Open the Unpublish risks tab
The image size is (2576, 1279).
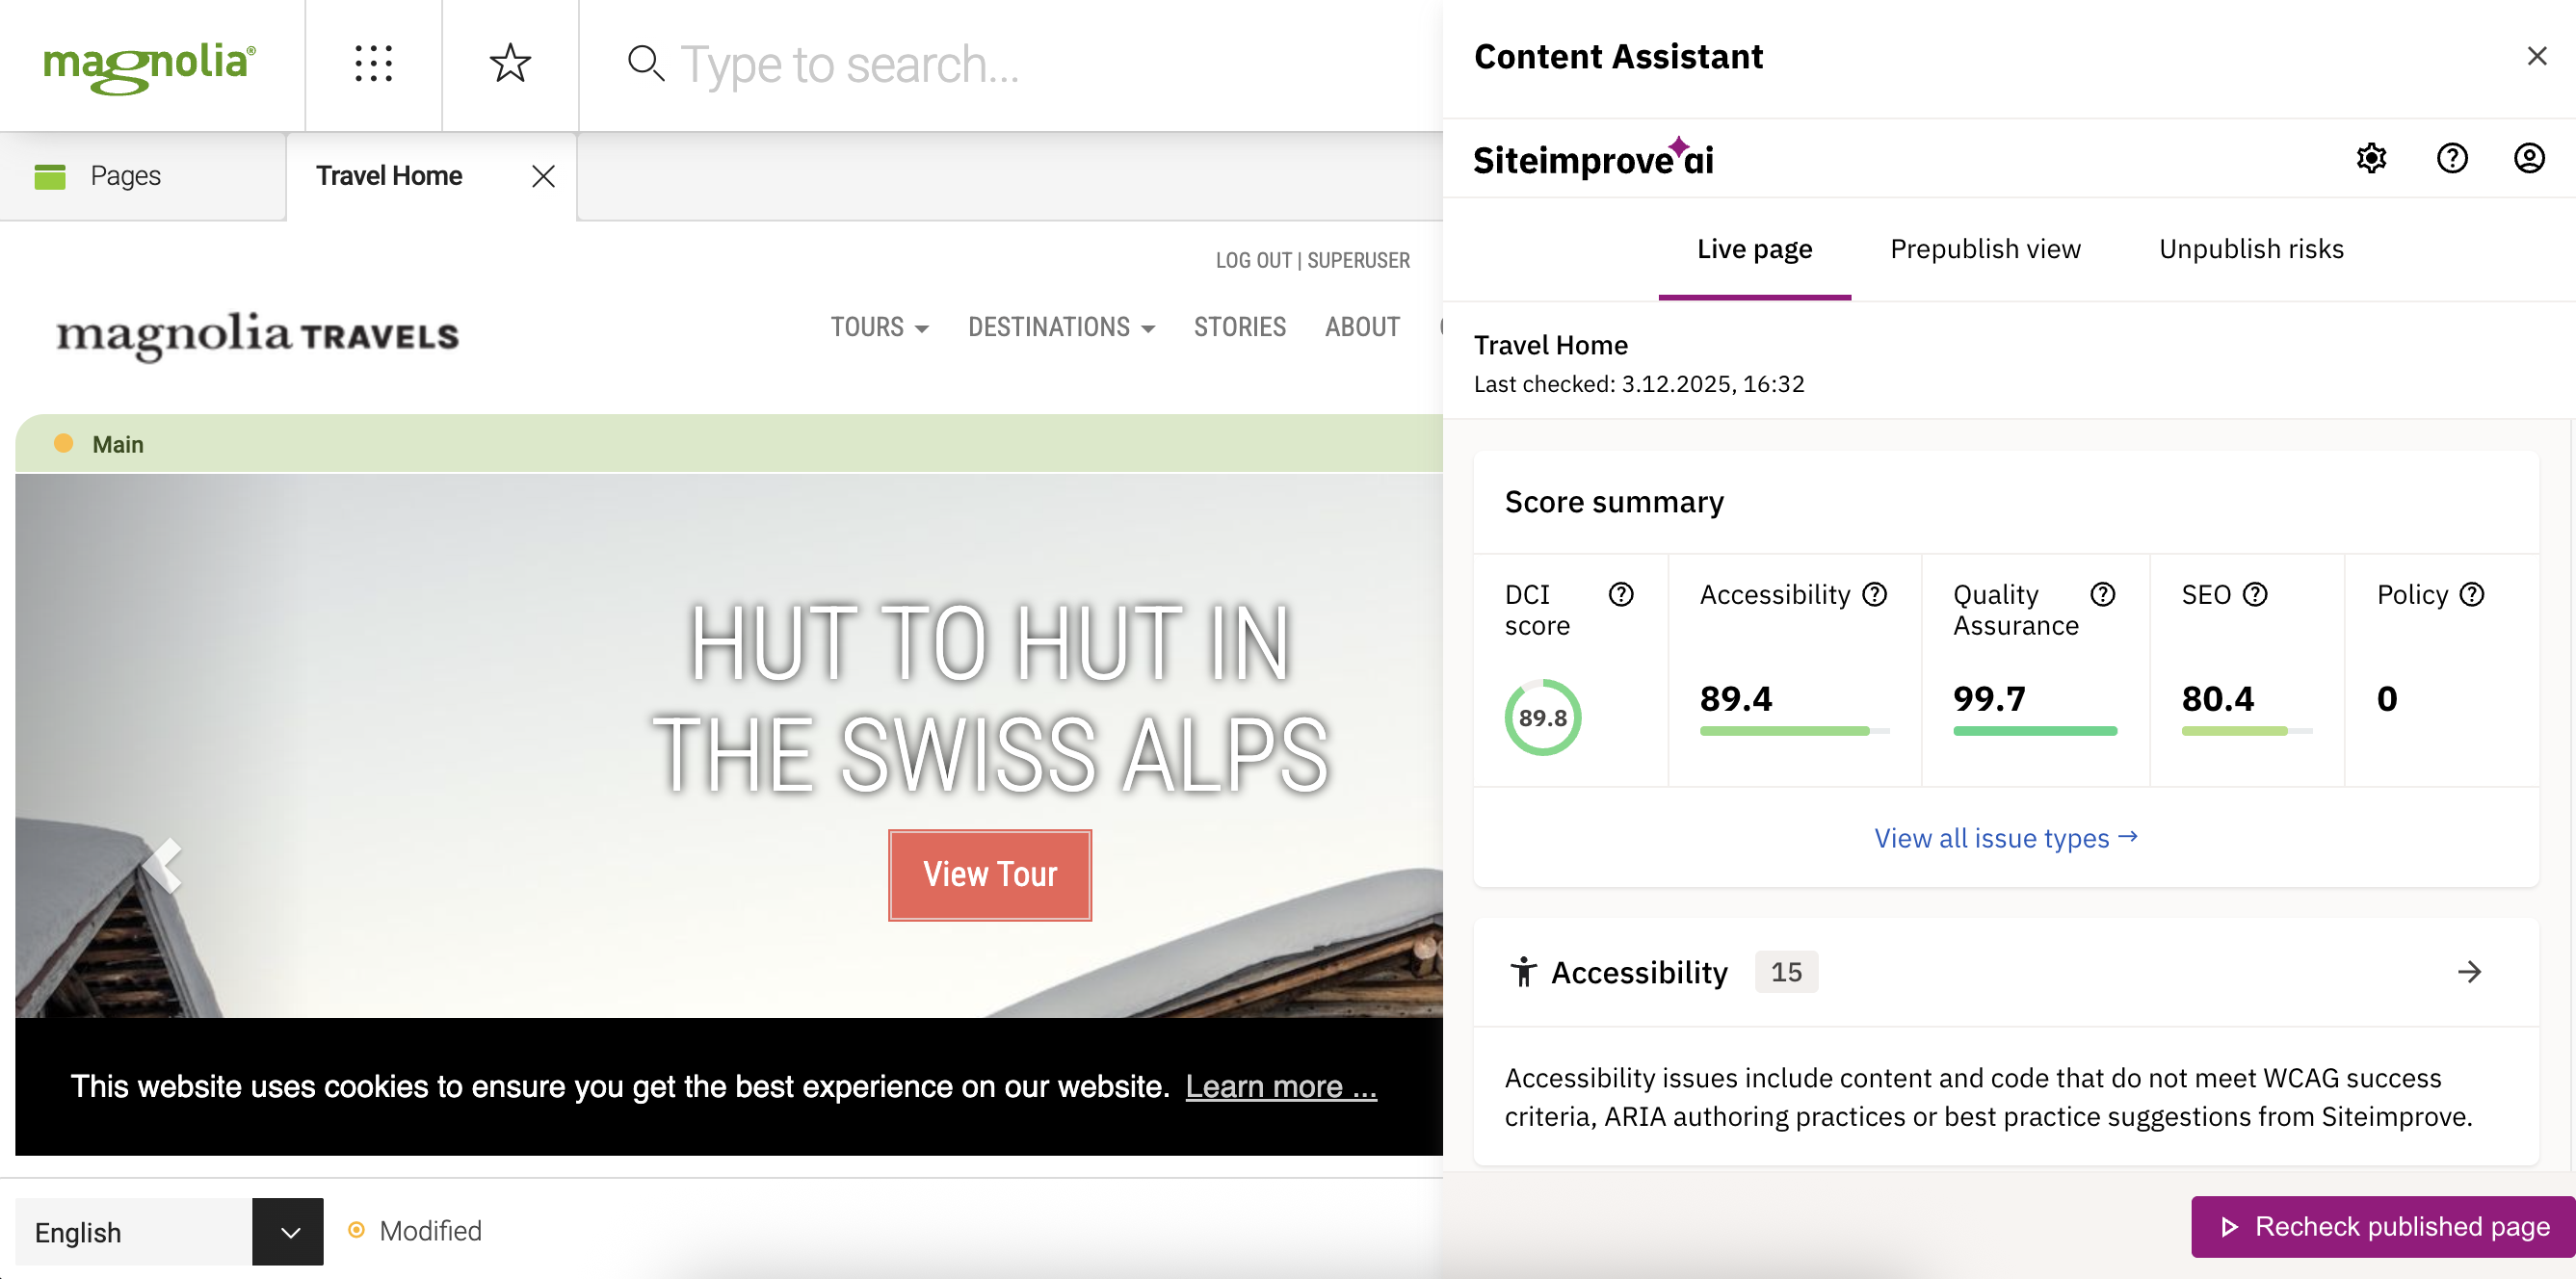[x=2250, y=250]
